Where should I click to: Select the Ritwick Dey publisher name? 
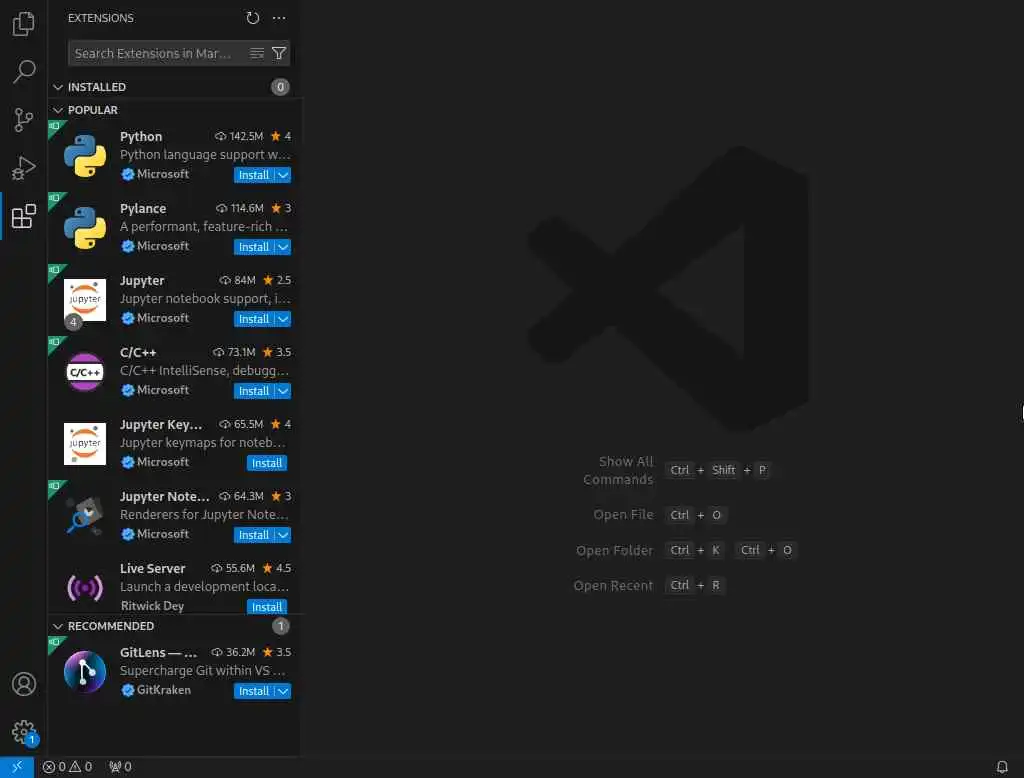(x=153, y=606)
